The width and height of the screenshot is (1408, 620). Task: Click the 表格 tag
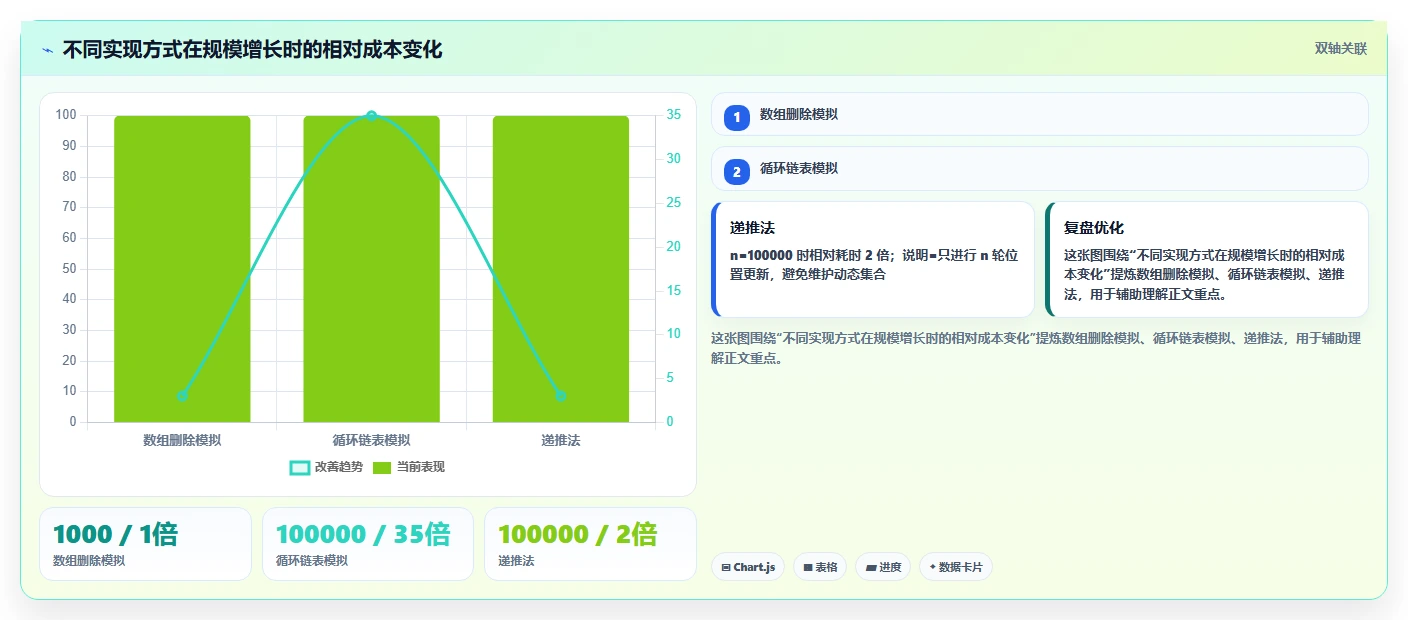coord(820,567)
